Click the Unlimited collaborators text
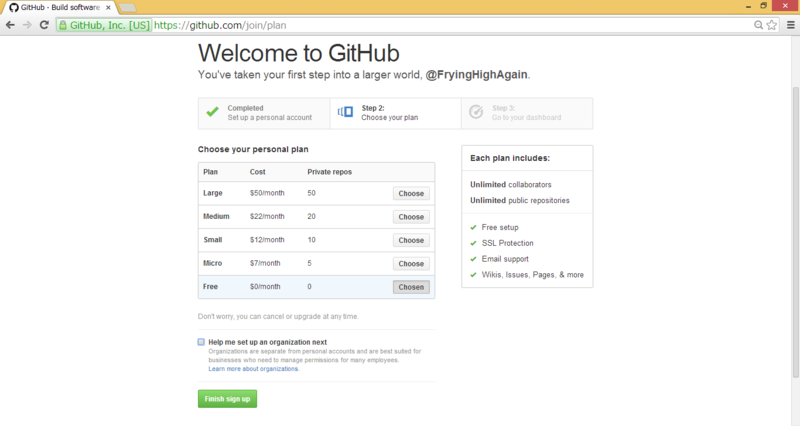Viewport: 800px width, 426px height. [511, 185]
